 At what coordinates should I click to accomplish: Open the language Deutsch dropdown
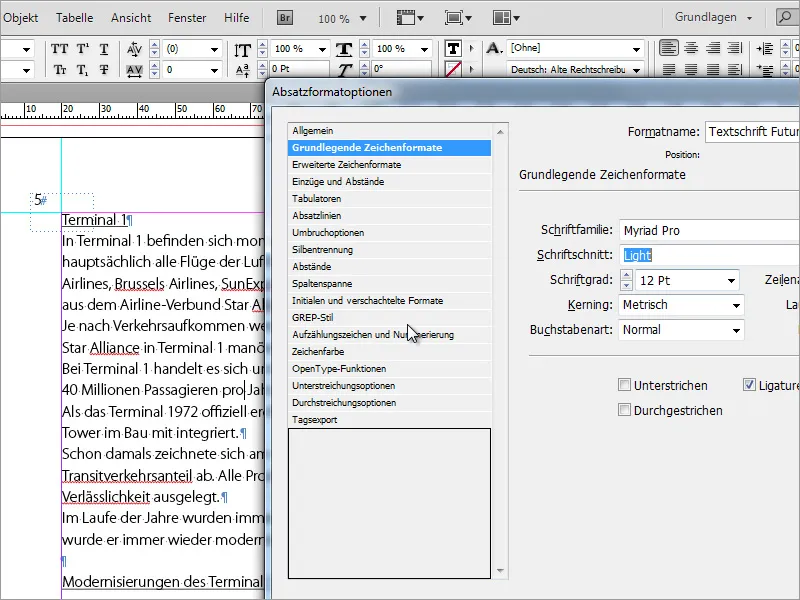[x=636, y=70]
